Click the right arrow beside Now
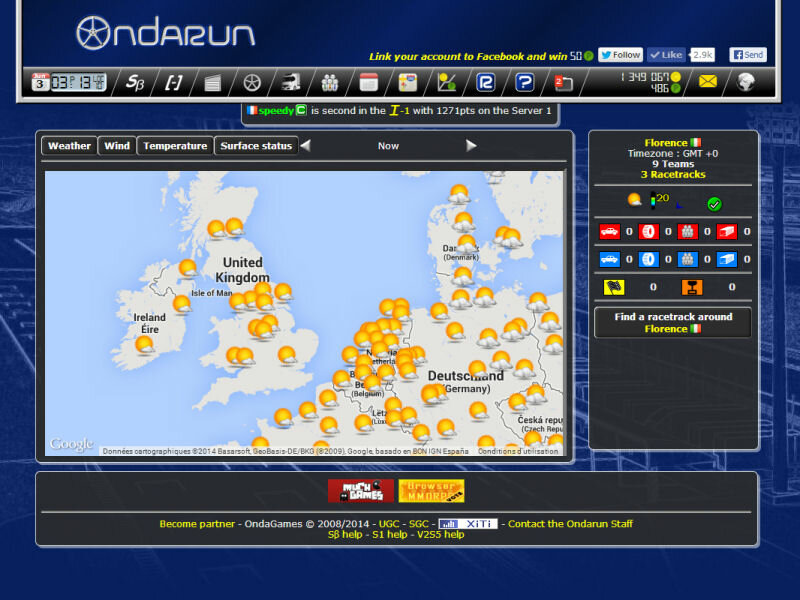 [x=471, y=145]
